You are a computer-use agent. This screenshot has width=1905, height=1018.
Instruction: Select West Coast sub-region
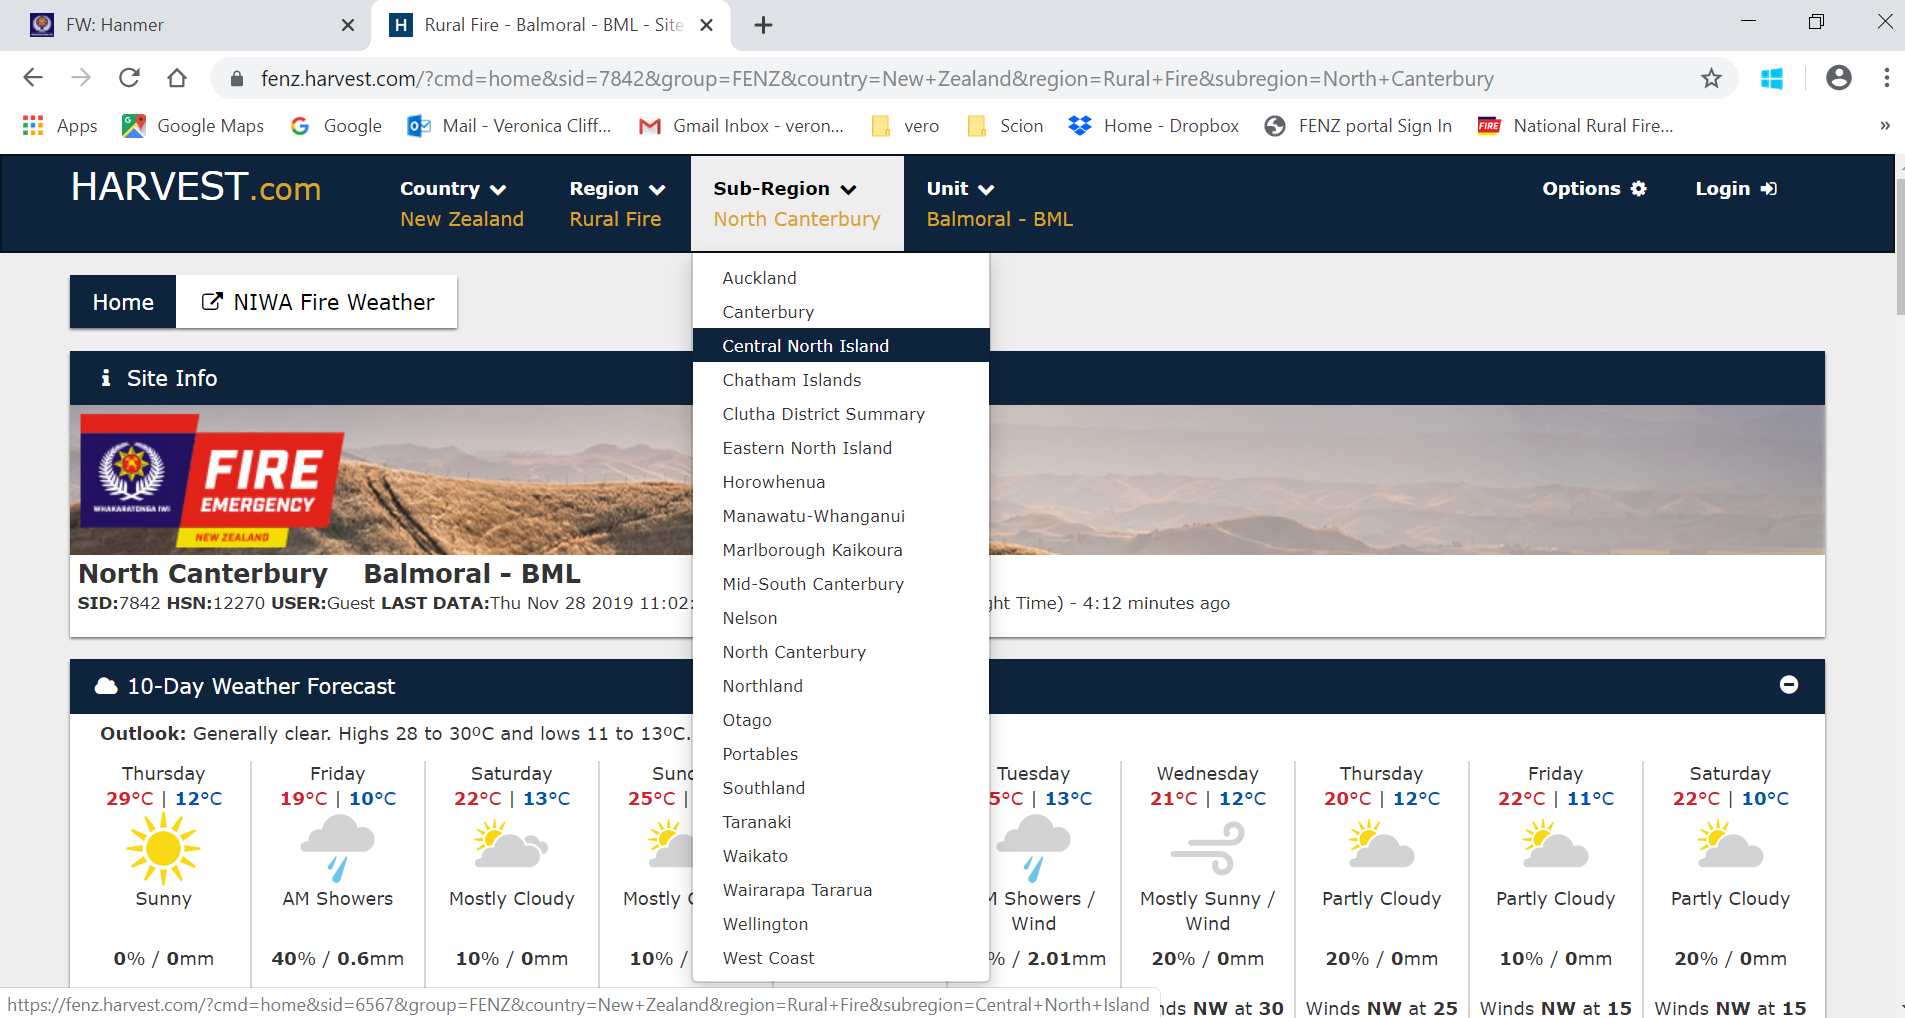click(x=768, y=958)
